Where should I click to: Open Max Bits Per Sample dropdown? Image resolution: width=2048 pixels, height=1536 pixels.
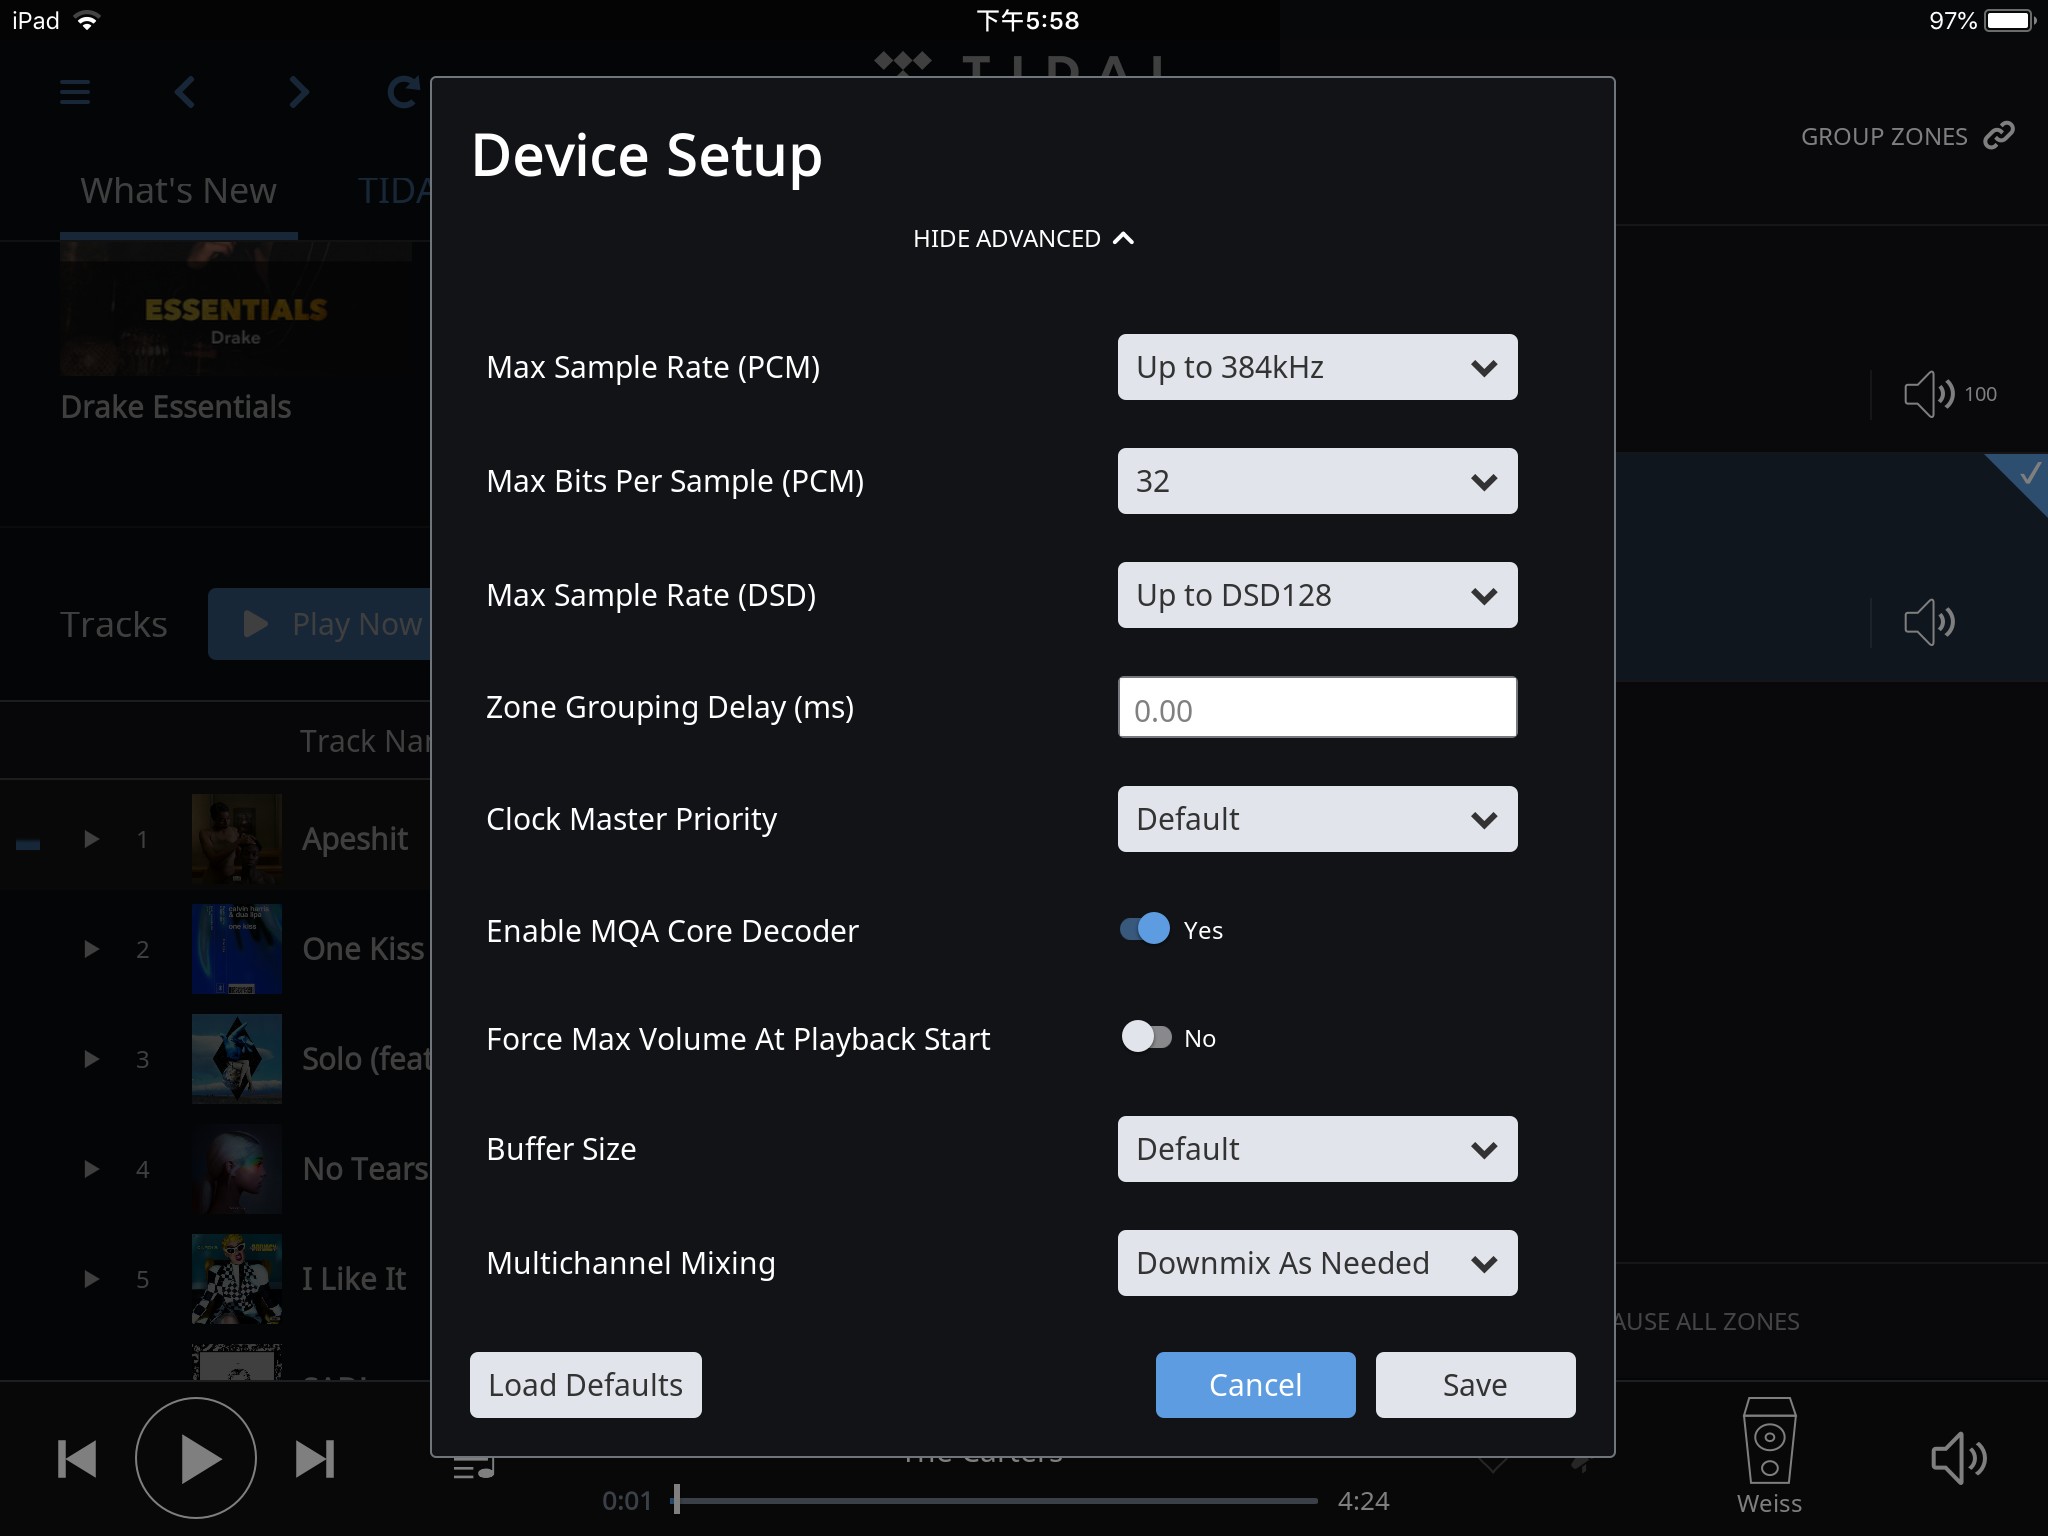(x=1317, y=481)
